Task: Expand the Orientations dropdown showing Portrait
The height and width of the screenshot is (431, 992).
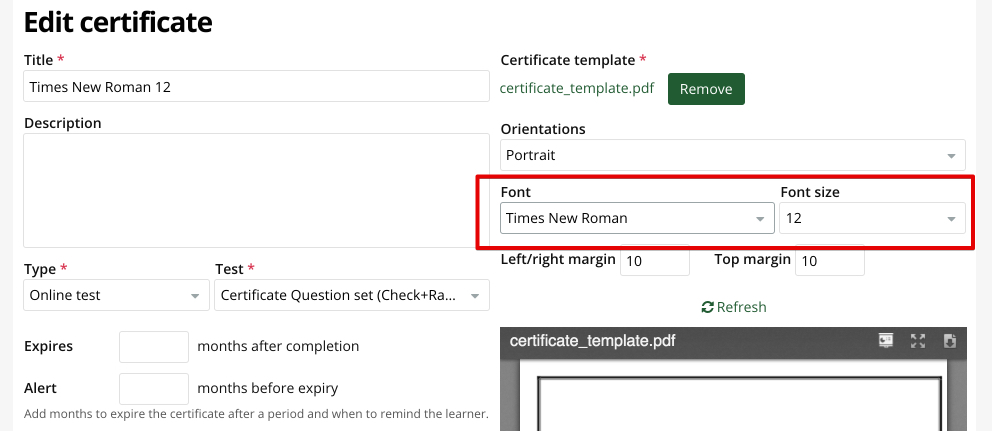Action: 733,155
